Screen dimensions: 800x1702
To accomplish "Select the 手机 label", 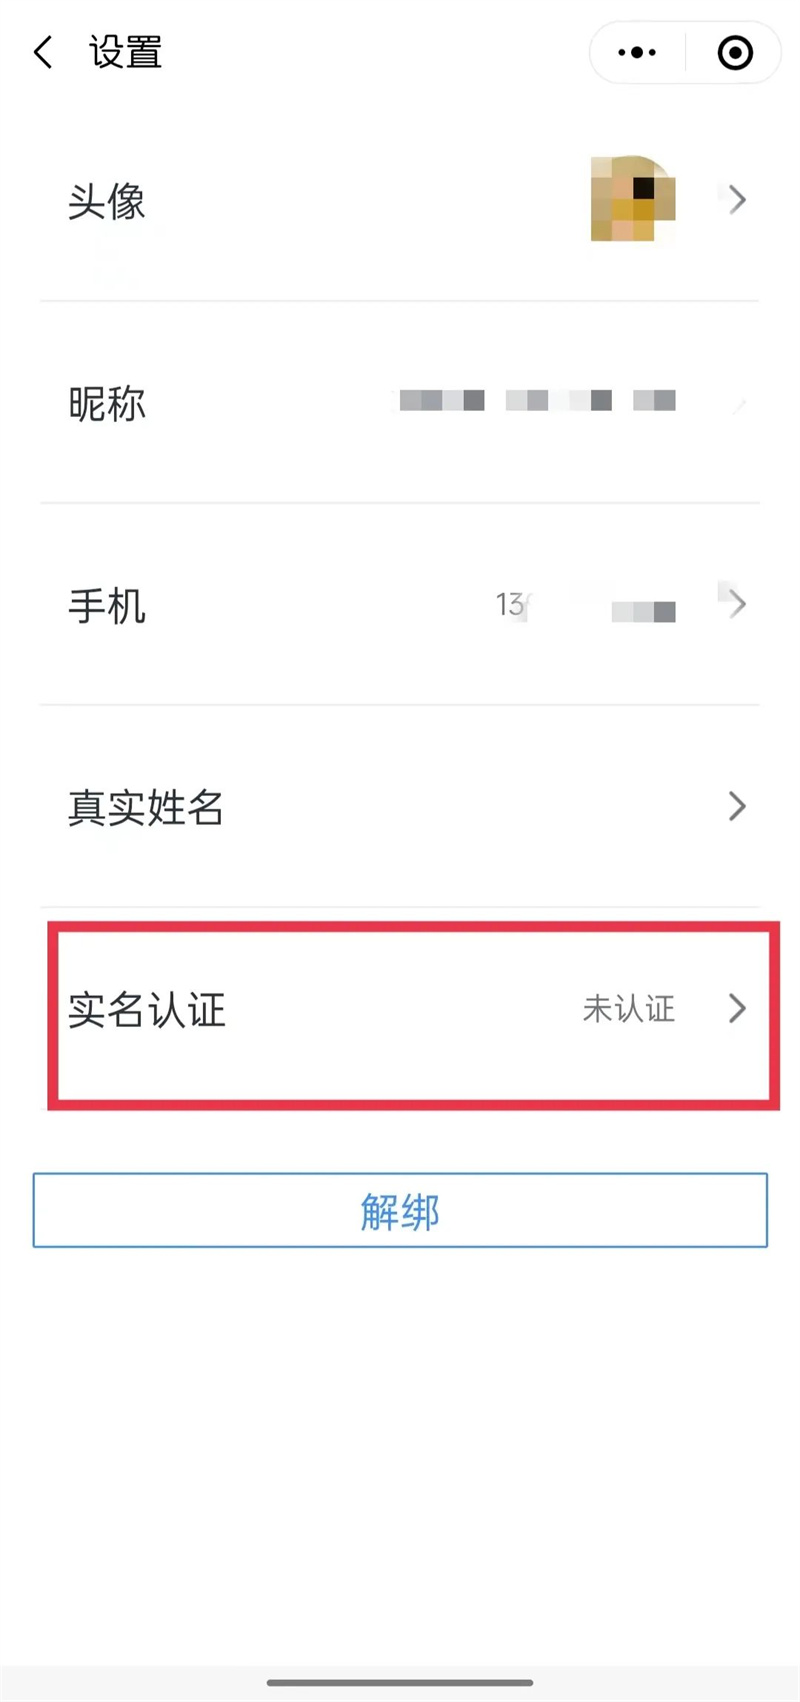I will [107, 606].
